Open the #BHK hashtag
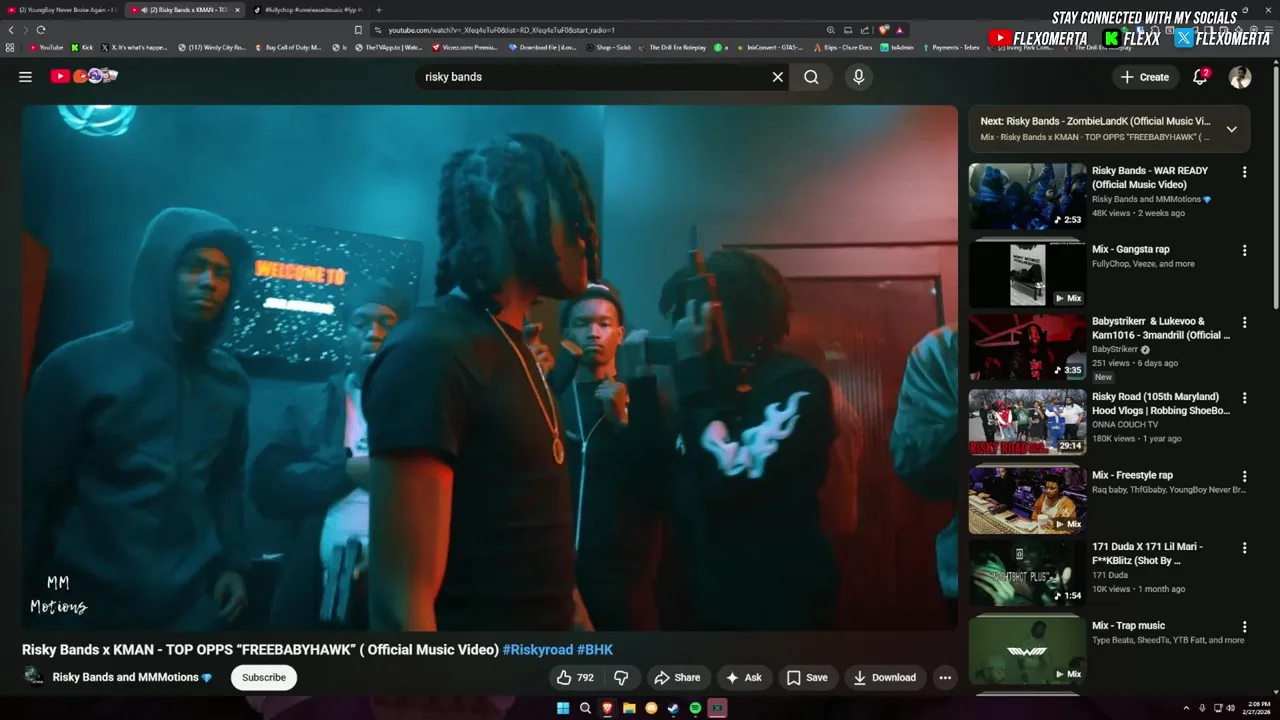The height and width of the screenshot is (720, 1280). pyautogui.click(x=595, y=649)
